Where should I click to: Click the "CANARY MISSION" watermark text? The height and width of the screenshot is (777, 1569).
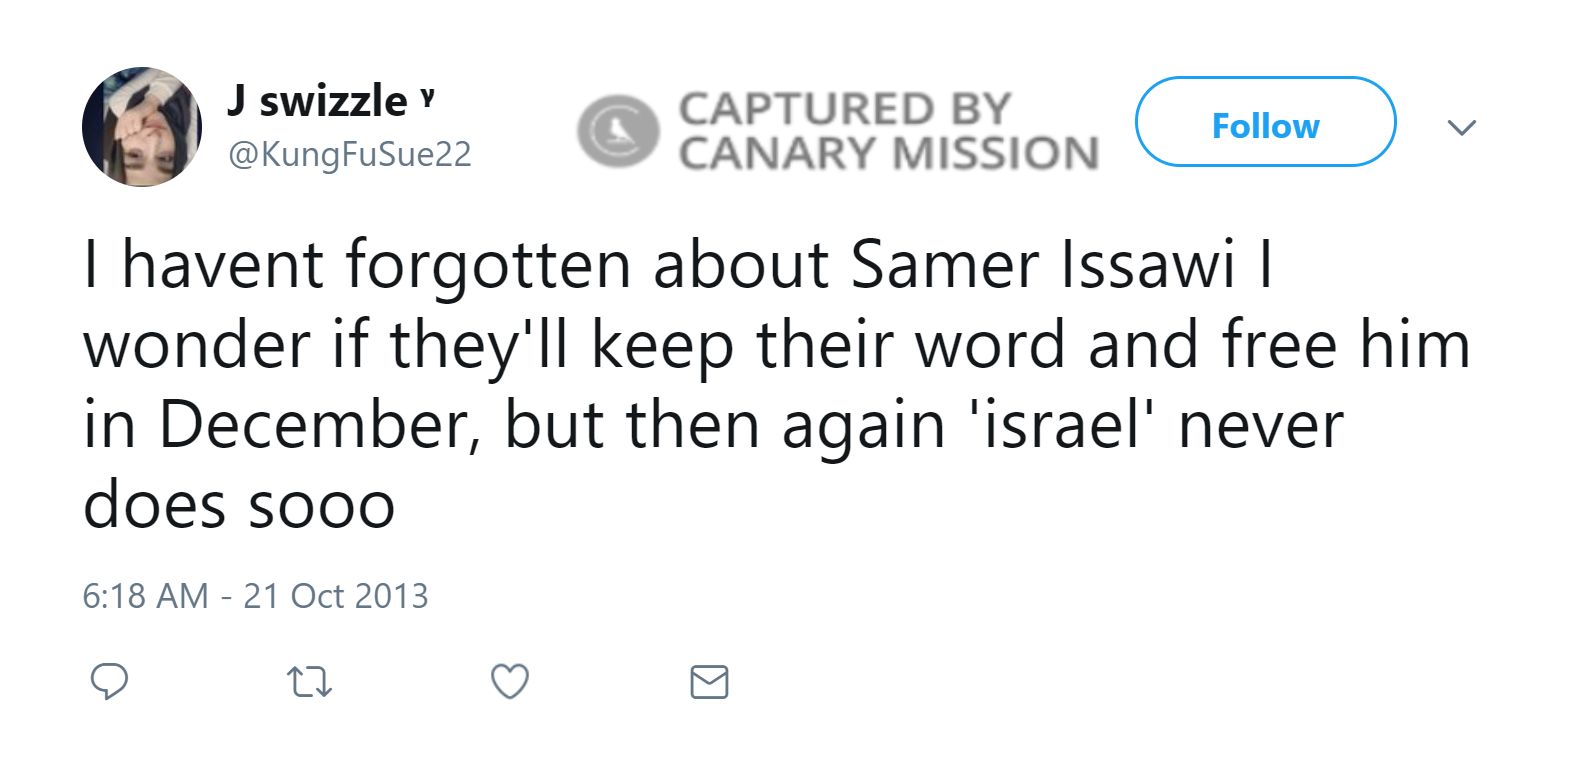pos(889,153)
